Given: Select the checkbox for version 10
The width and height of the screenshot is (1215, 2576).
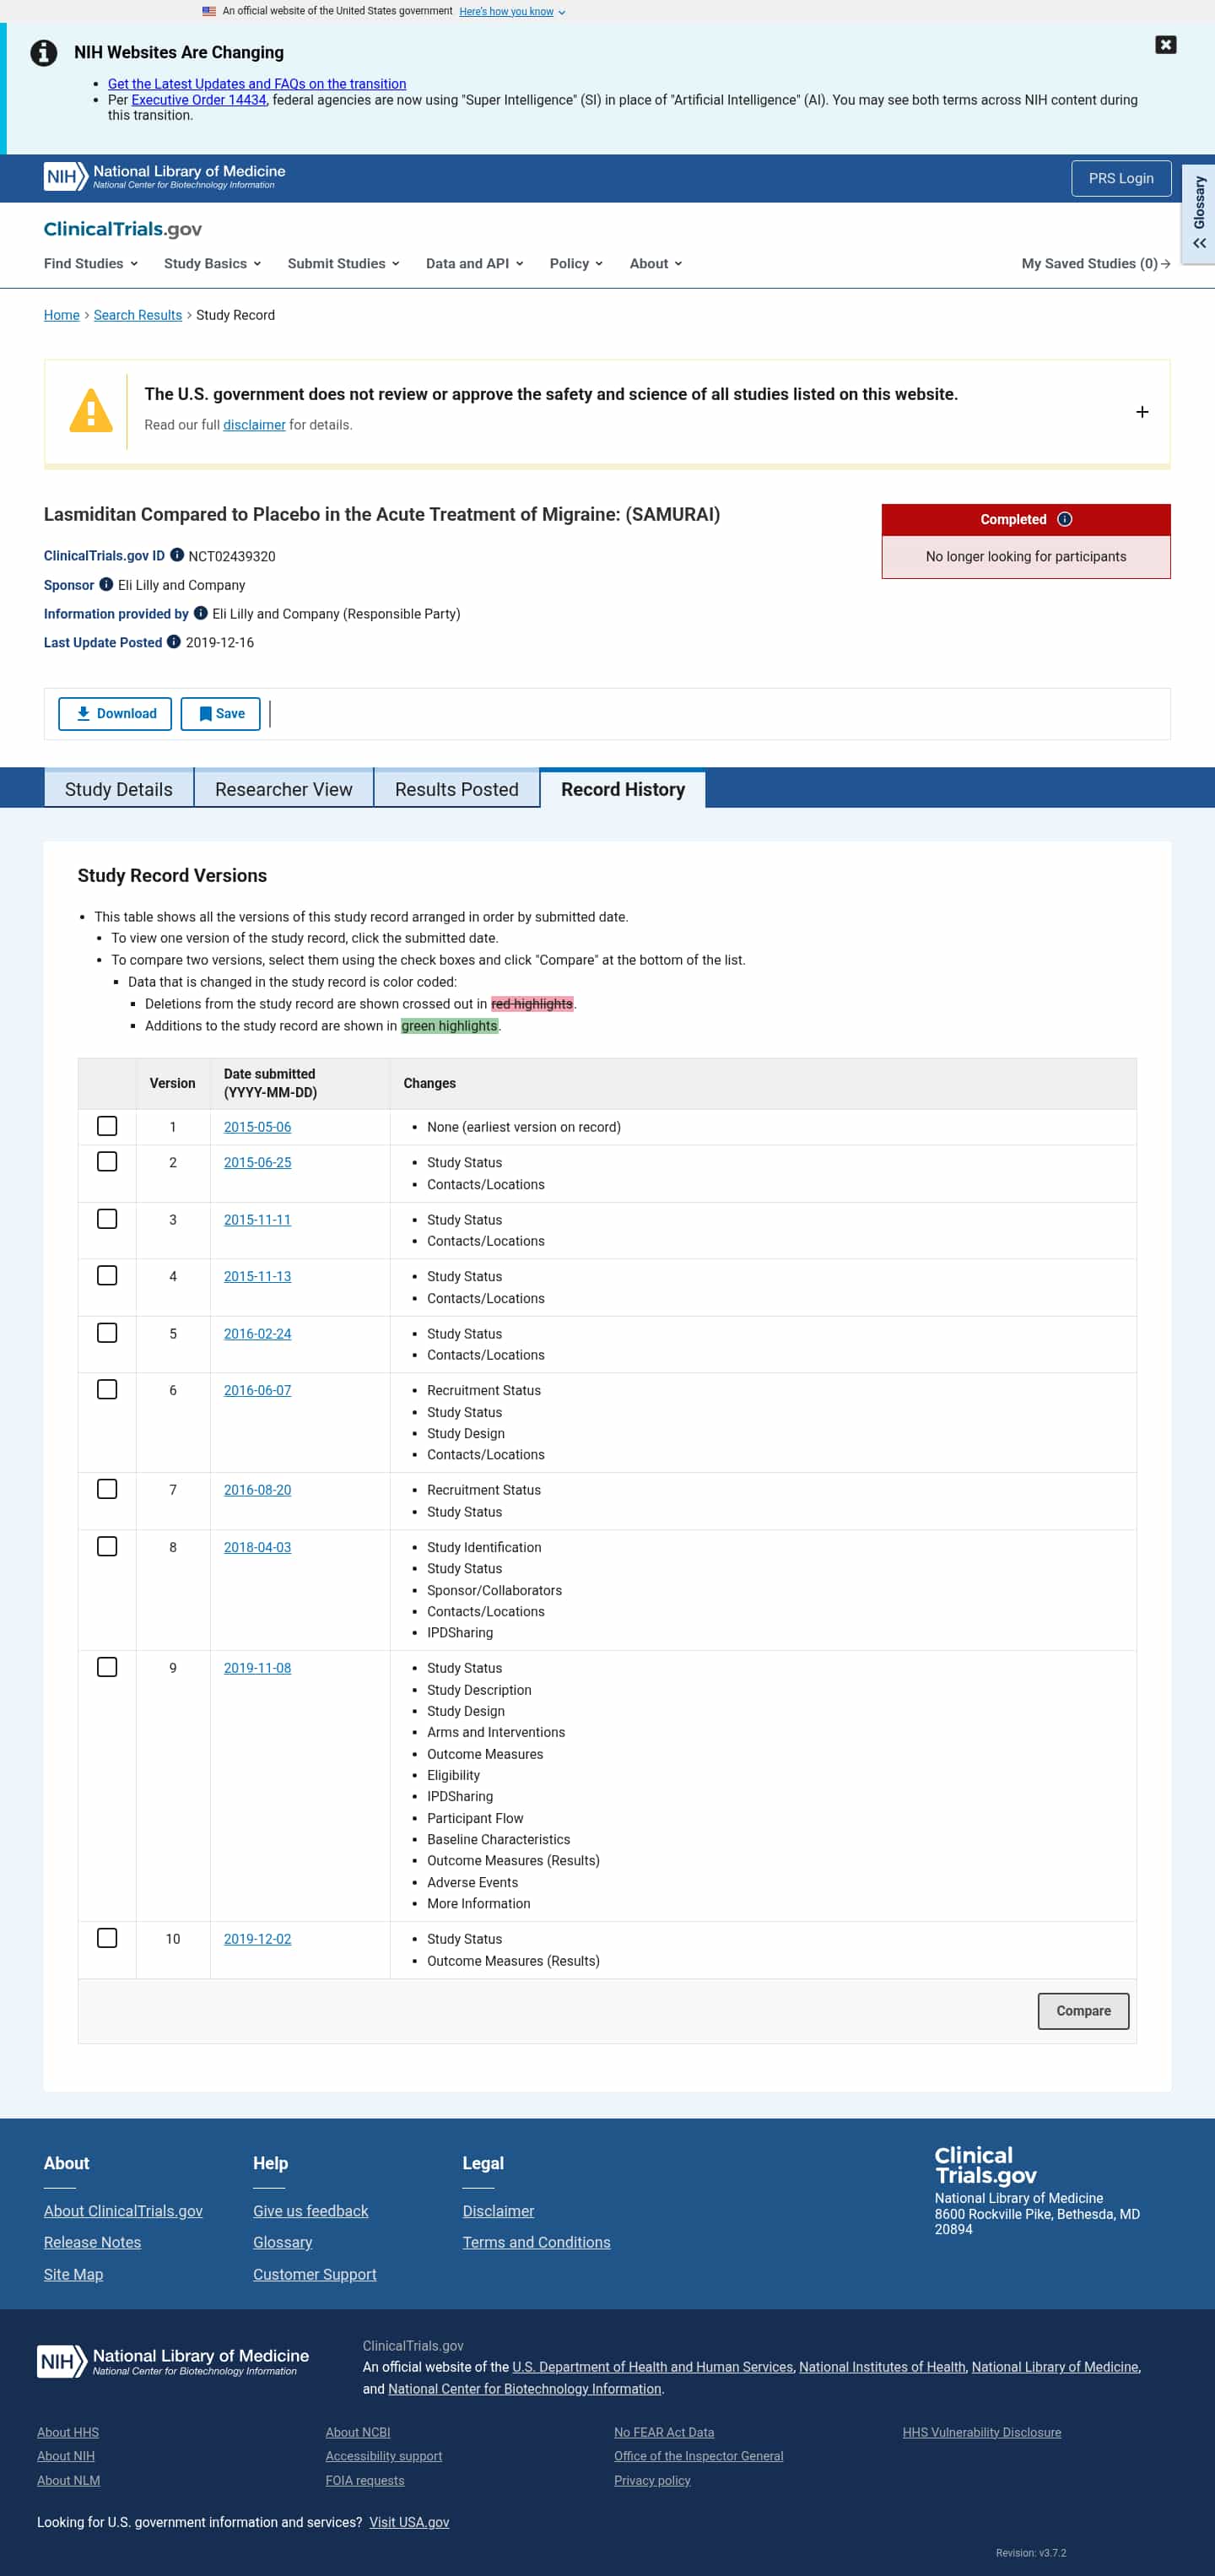Looking at the screenshot, I should coord(107,1938).
